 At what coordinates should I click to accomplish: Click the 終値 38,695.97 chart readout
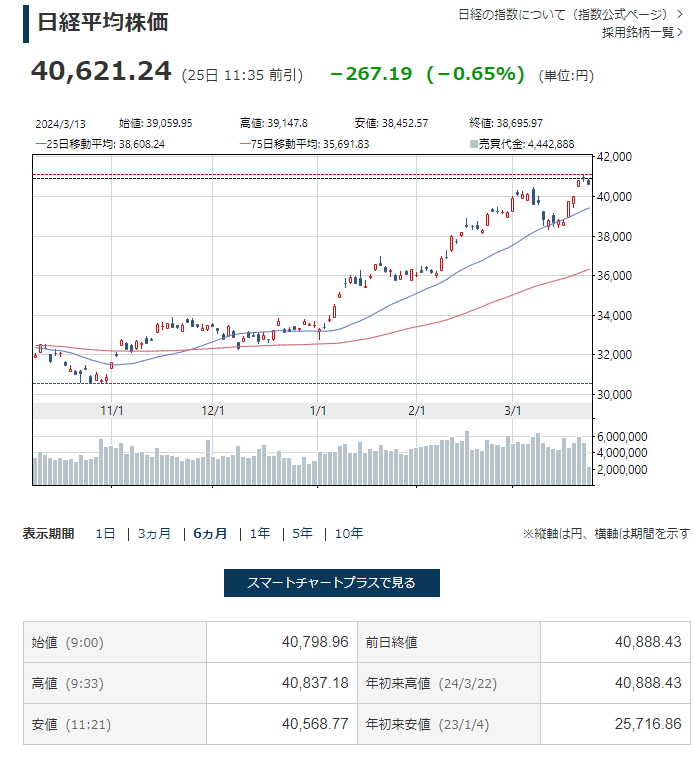pos(506,123)
